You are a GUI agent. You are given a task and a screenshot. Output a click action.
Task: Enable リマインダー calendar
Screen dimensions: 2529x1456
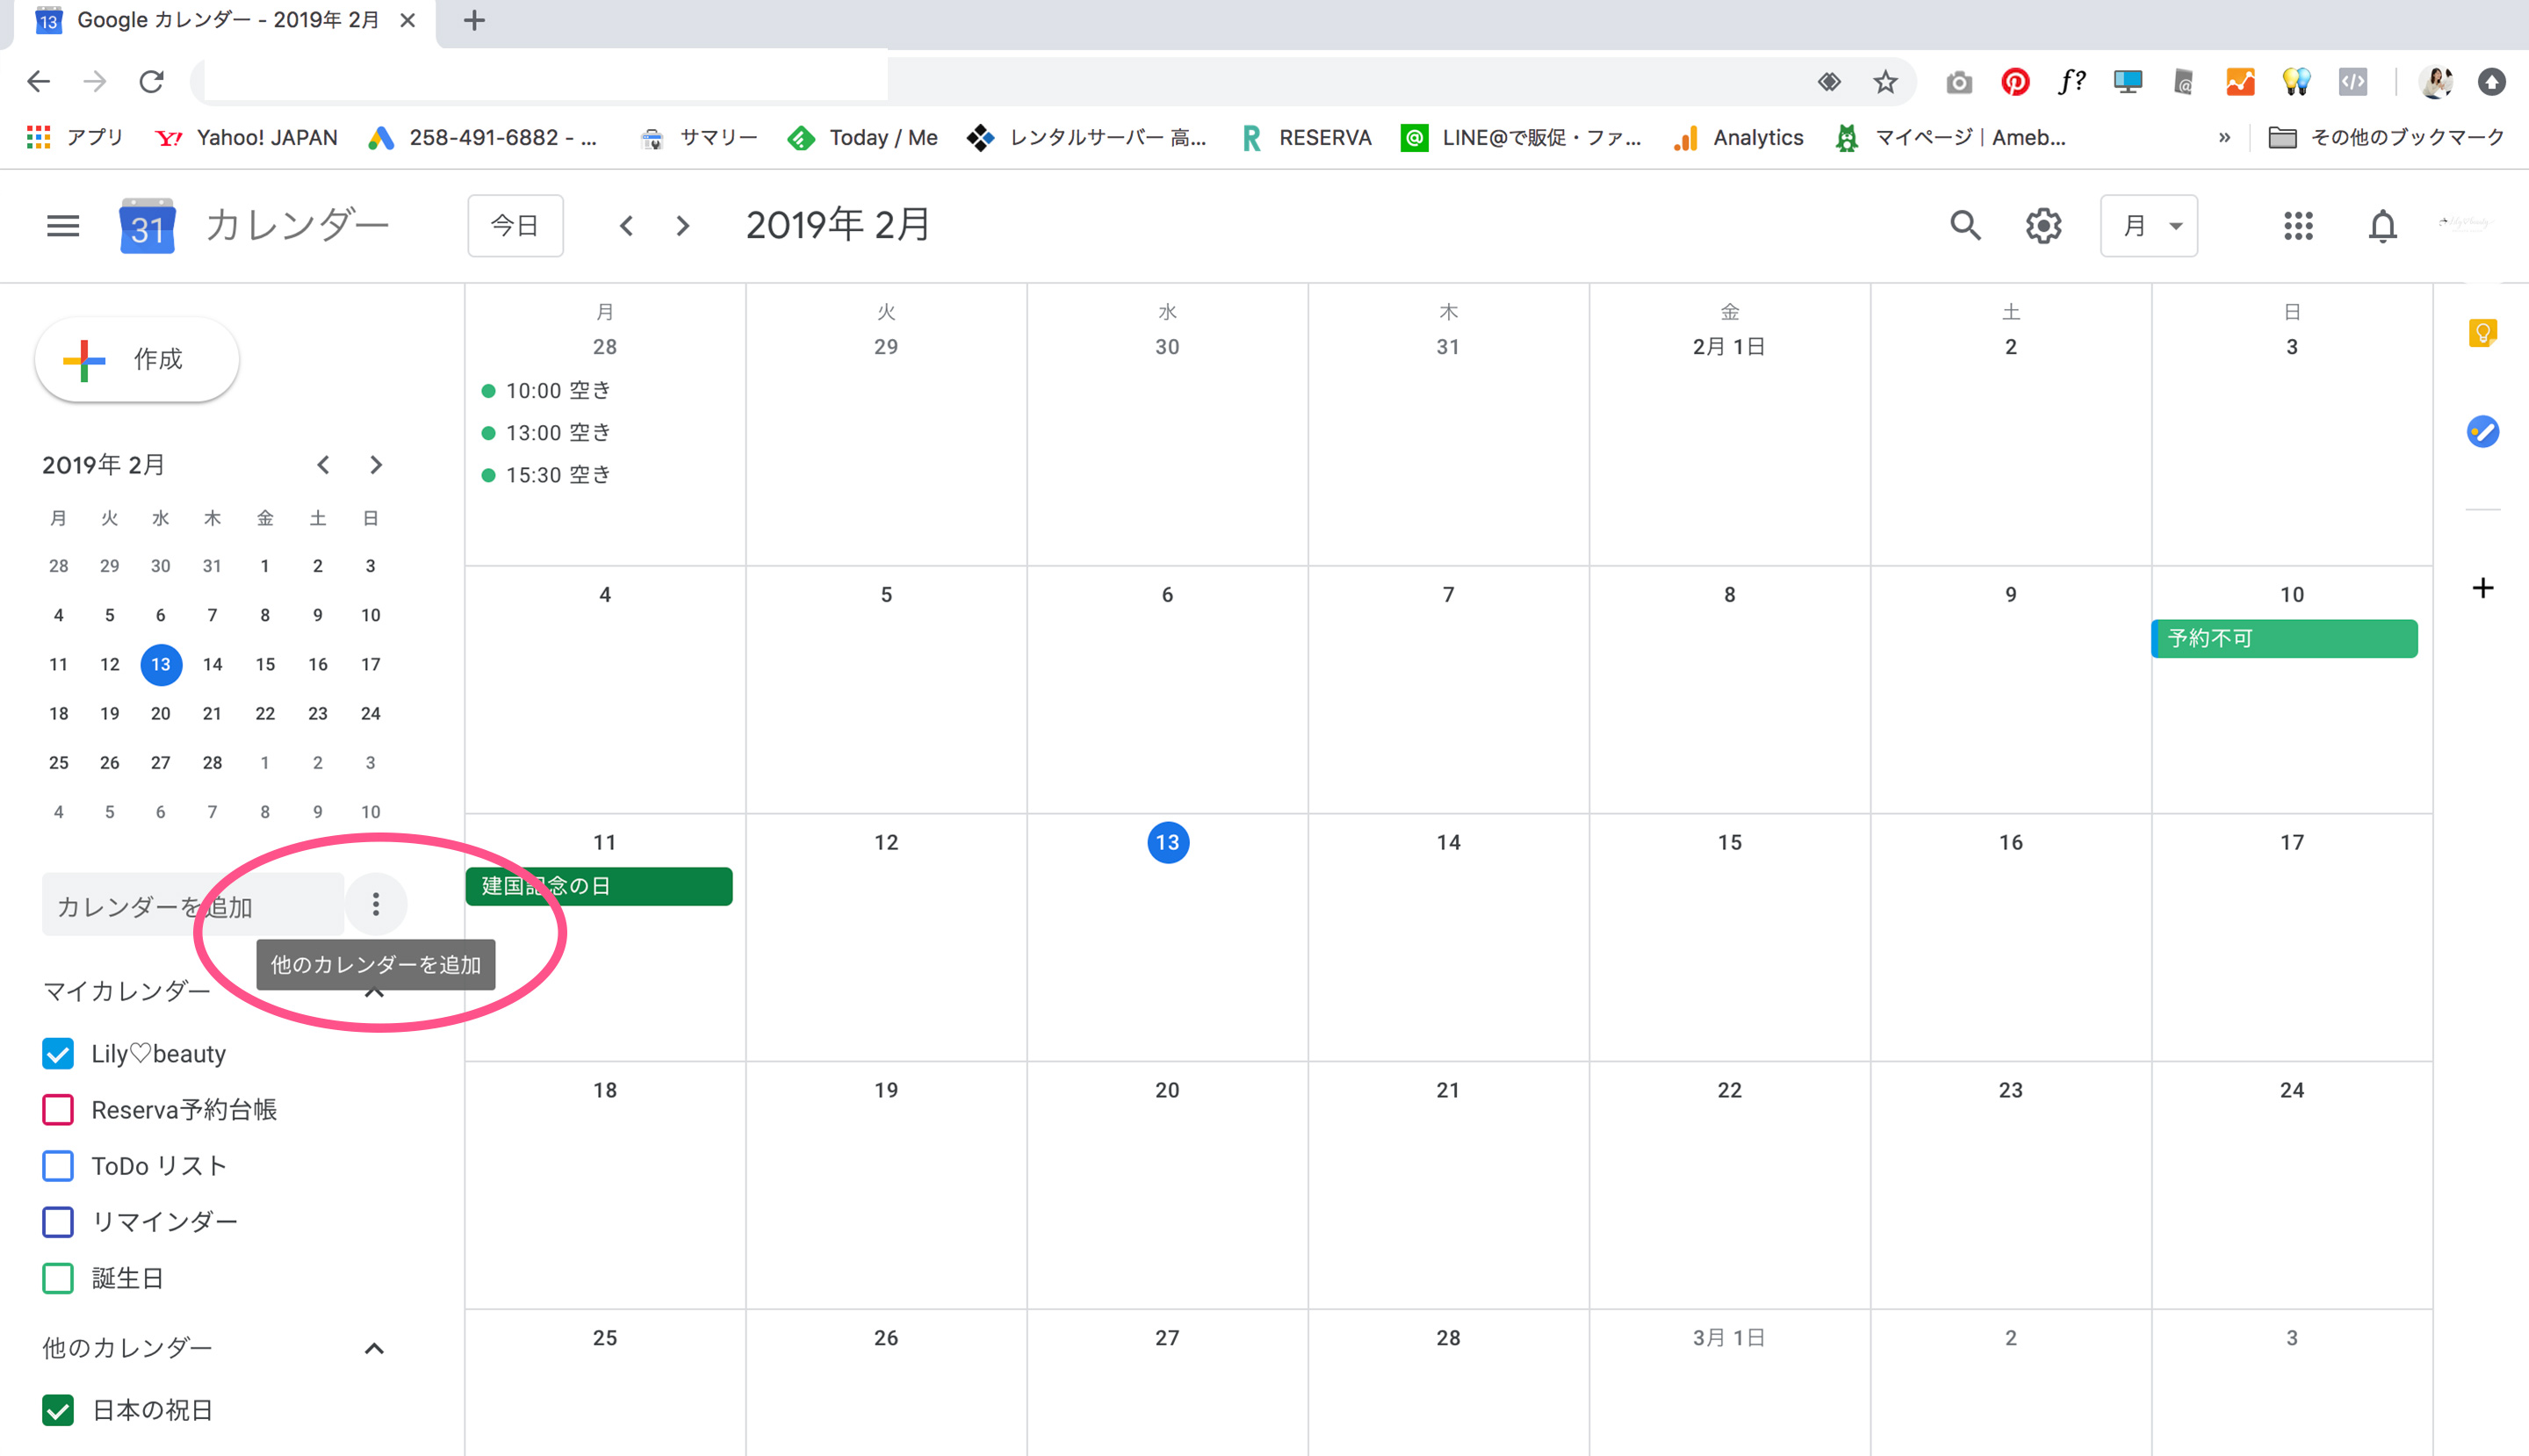point(58,1222)
